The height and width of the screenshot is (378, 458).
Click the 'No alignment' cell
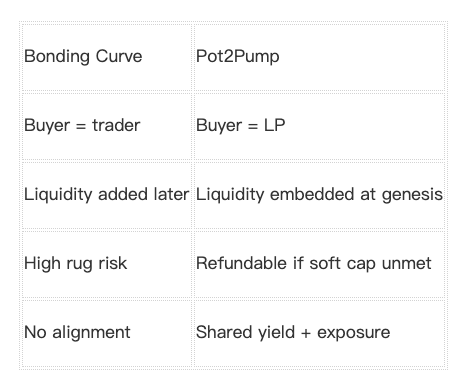pyautogui.click(x=107, y=333)
